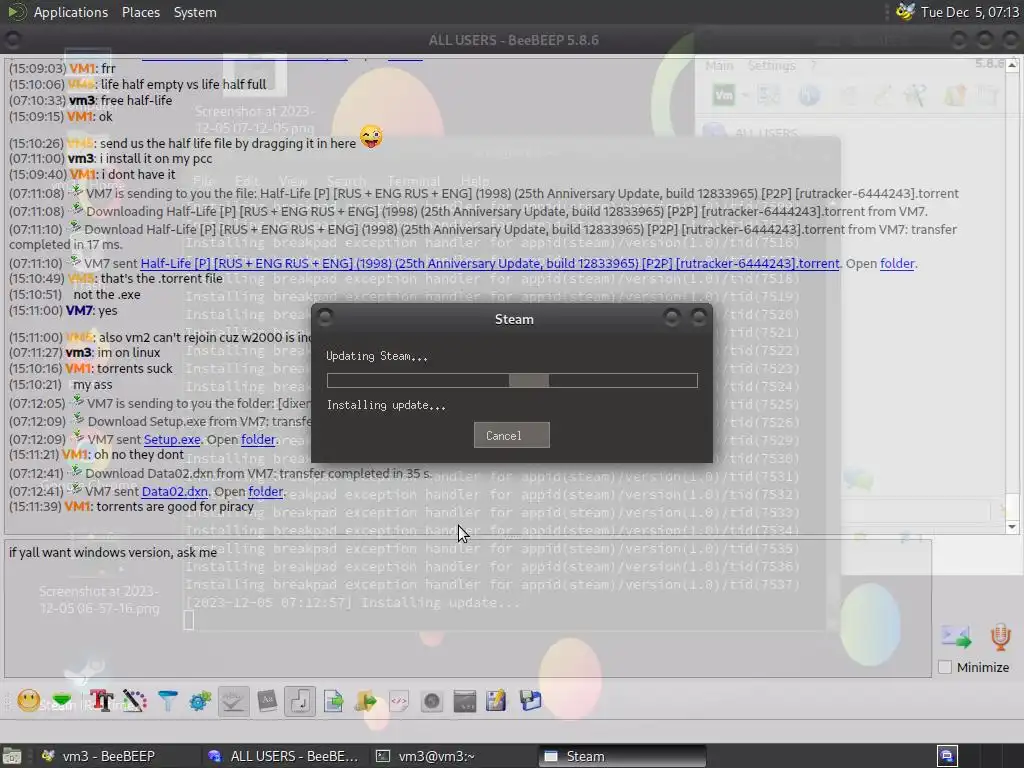This screenshot has height=768, width=1024.
Task: Open the chat font (TT) selector
Action: [101, 701]
